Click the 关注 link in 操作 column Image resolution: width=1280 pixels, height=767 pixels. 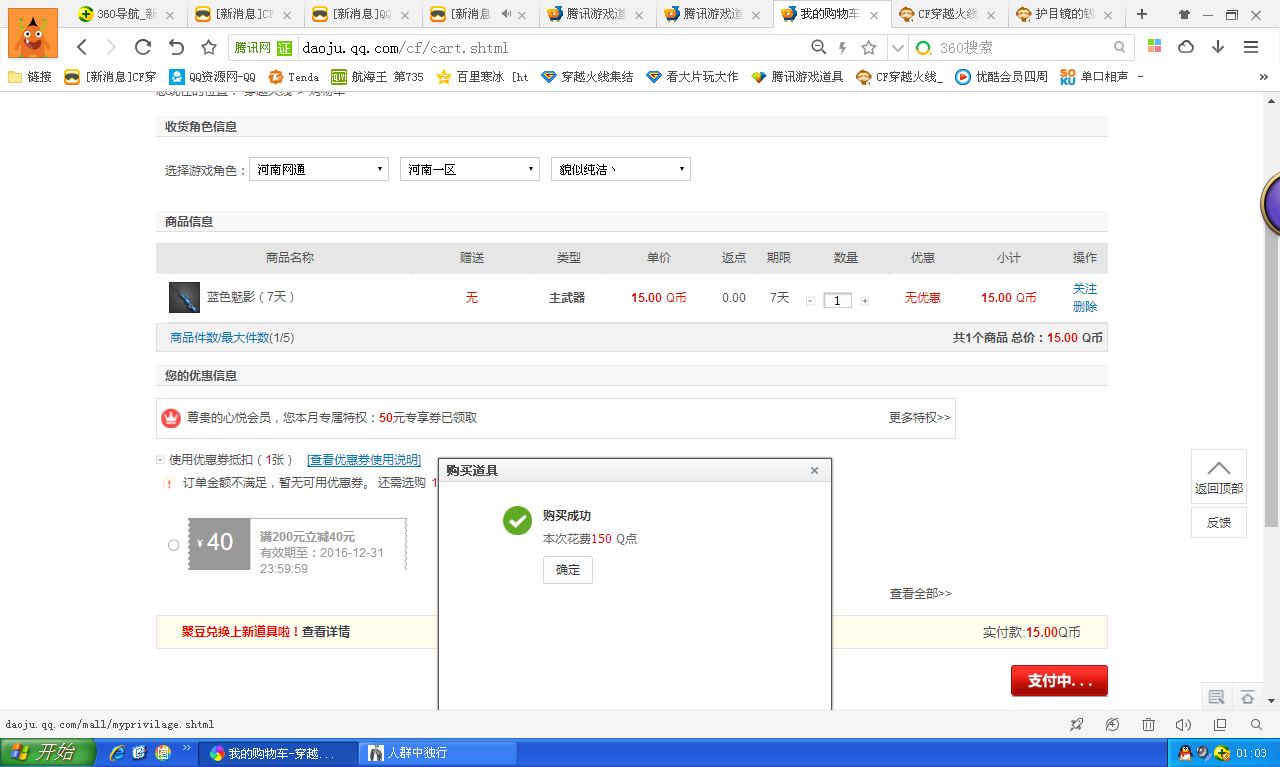pos(1085,288)
